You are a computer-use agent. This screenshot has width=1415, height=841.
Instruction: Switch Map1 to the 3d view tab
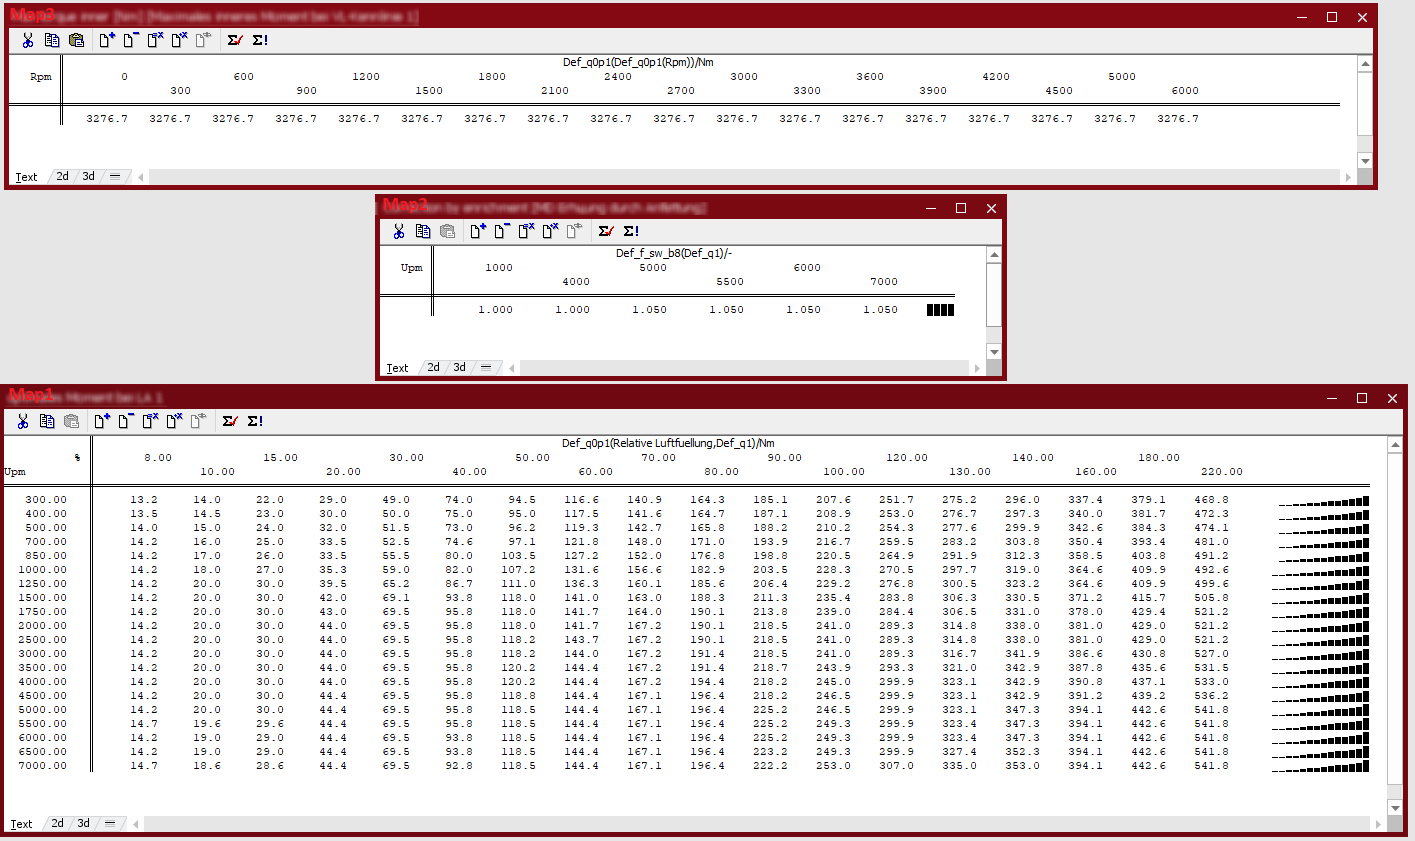point(84,823)
